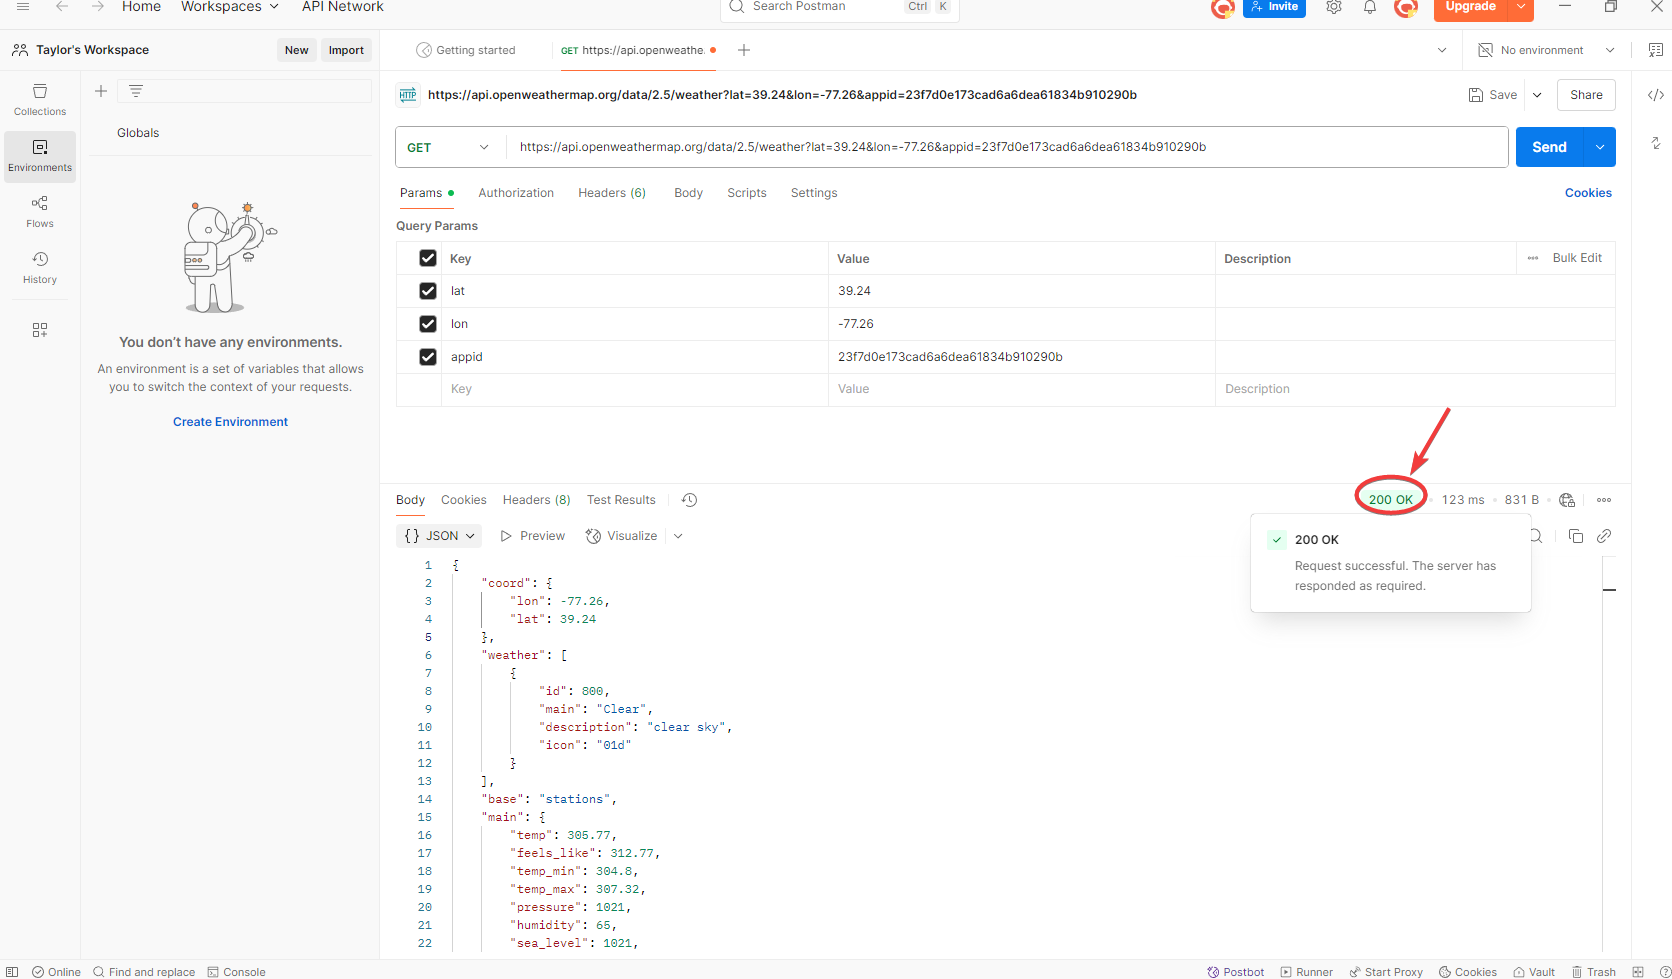
Task: Open the No environment selector dropdown
Action: click(x=1546, y=50)
